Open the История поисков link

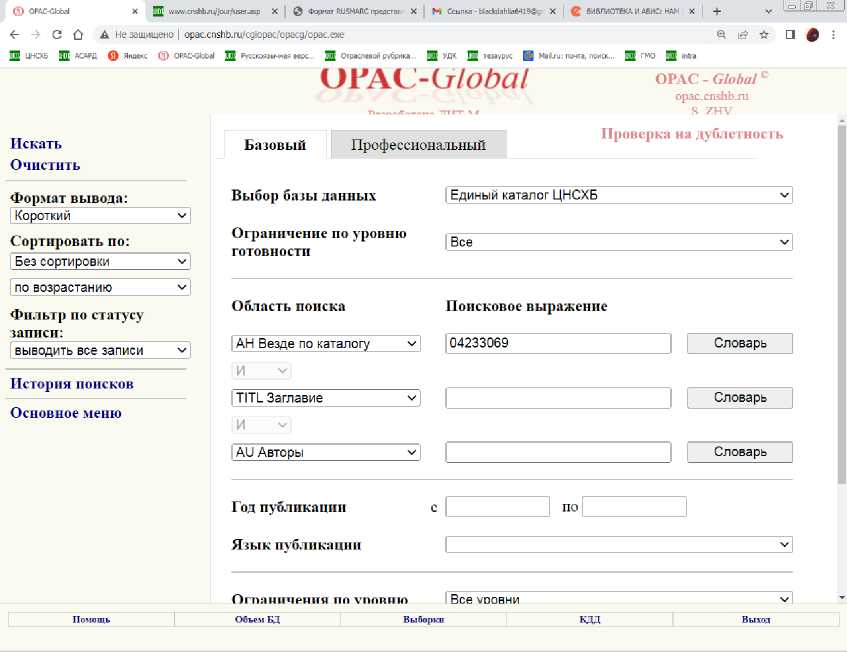tap(72, 384)
